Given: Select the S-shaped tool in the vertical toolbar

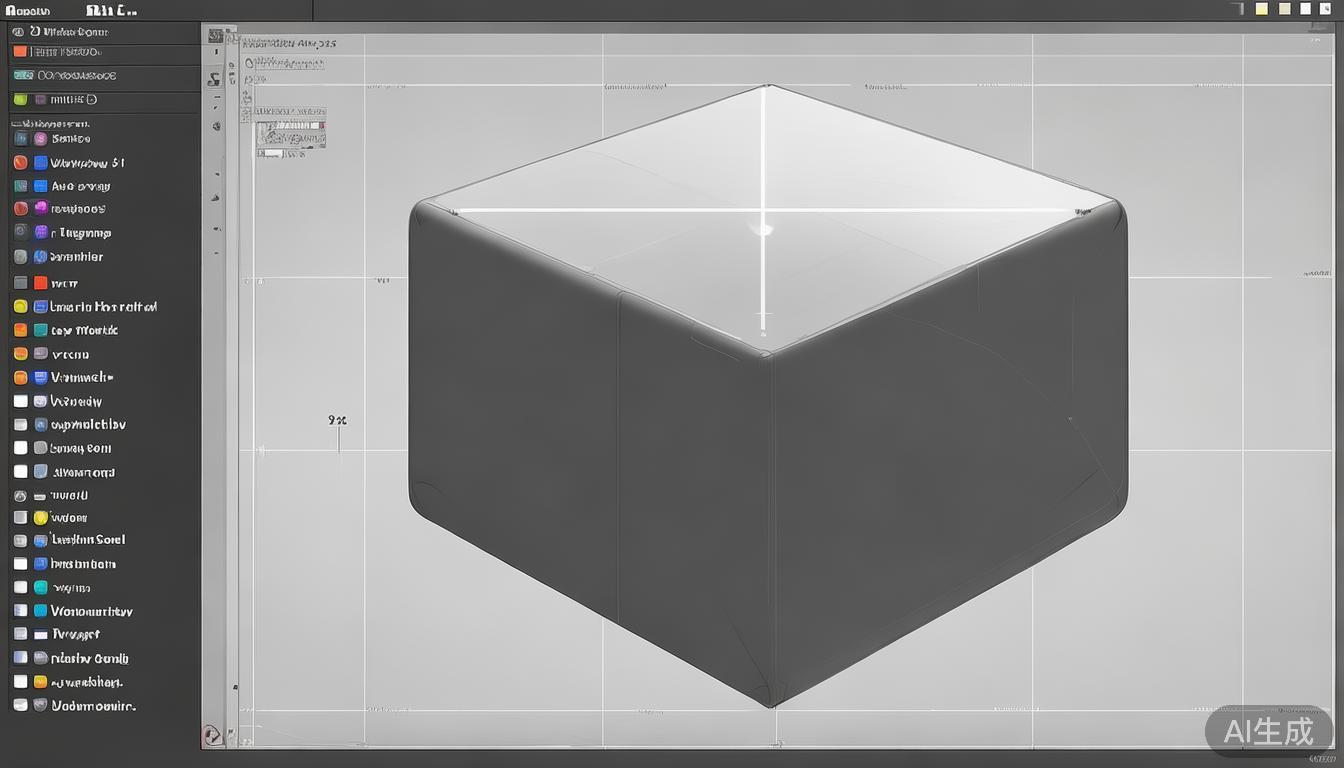Looking at the screenshot, I should tap(215, 79).
